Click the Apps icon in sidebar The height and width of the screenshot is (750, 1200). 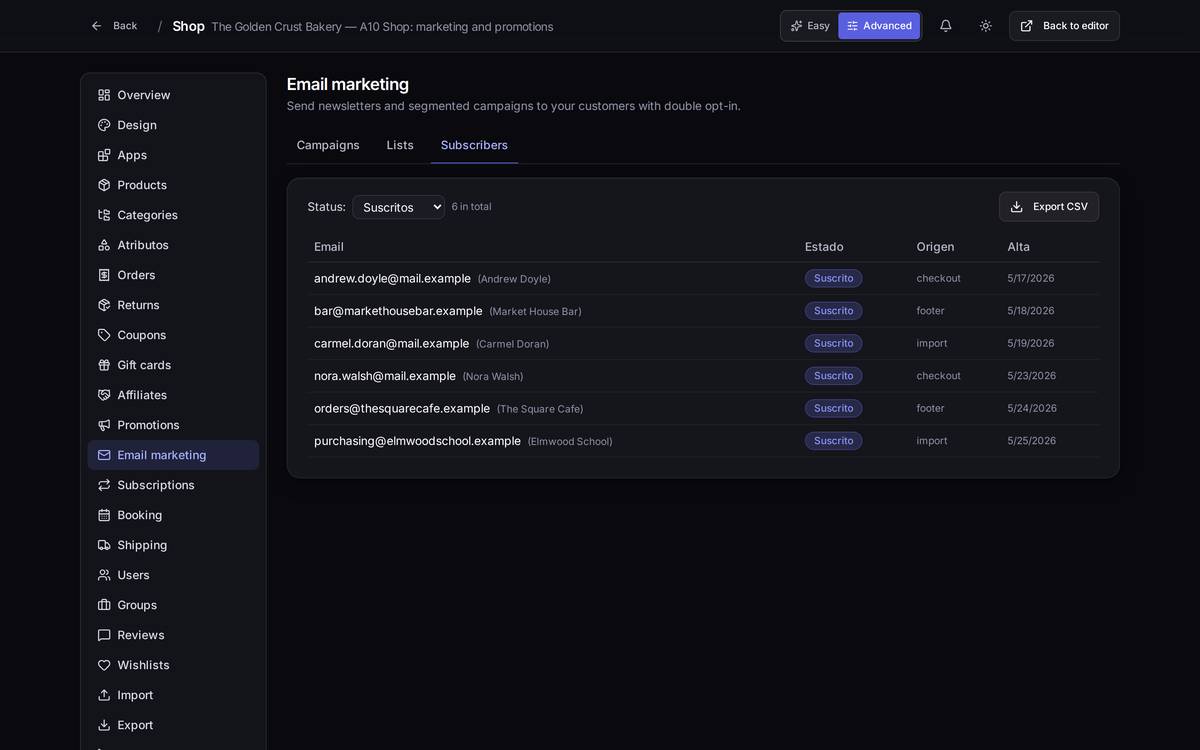click(x=104, y=155)
